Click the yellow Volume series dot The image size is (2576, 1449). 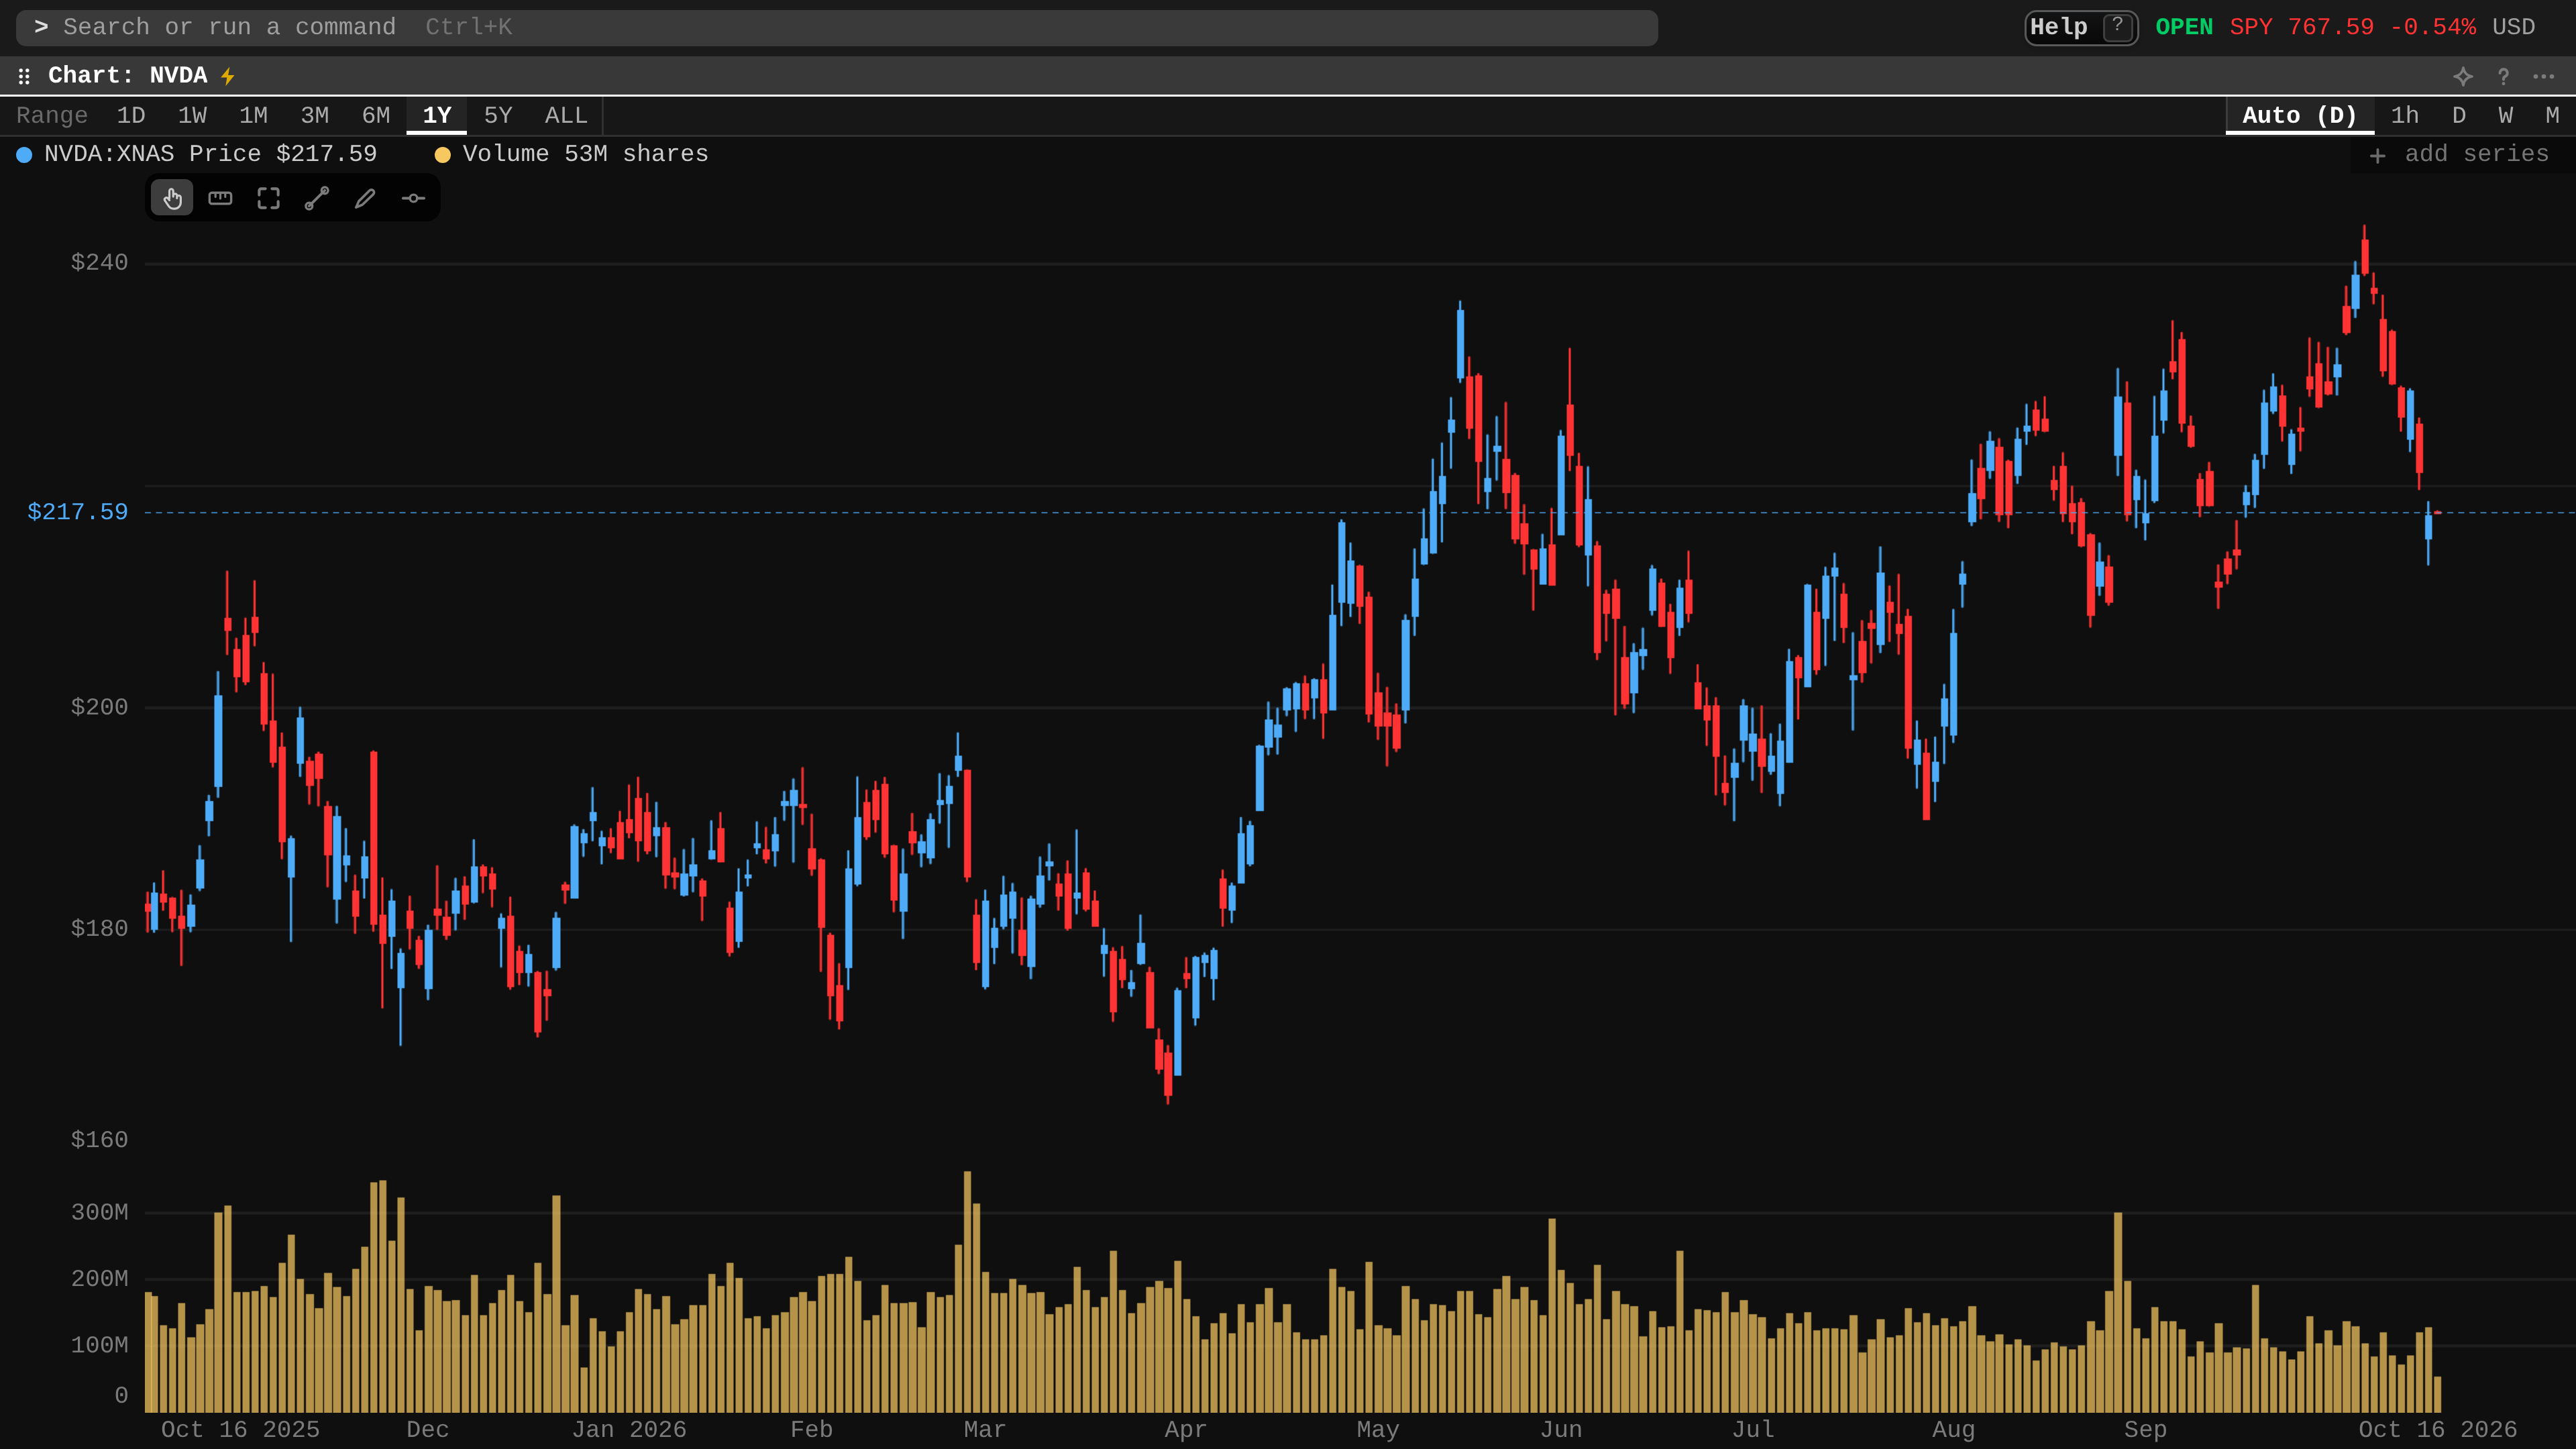pyautogui.click(x=442, y=154)
